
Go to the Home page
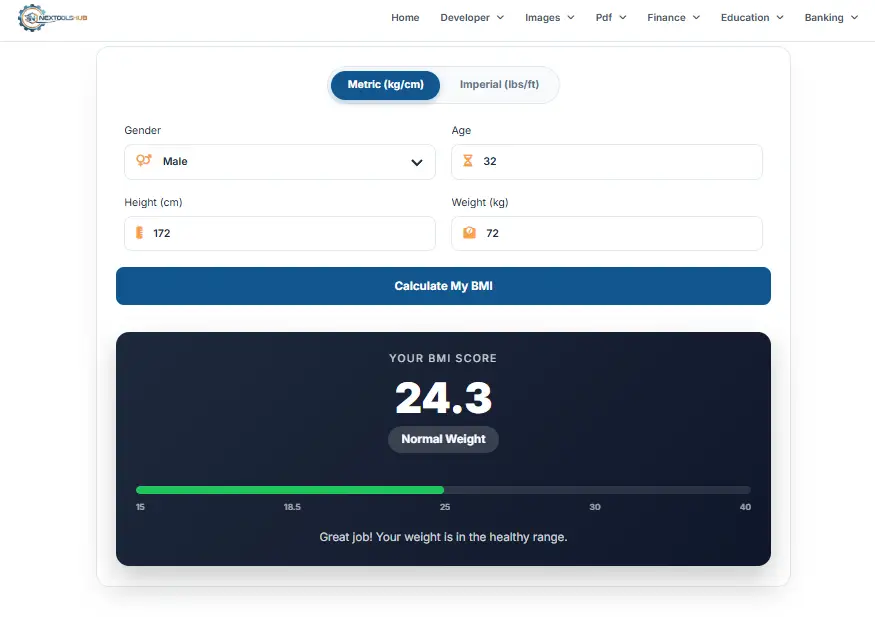point(405,18)
